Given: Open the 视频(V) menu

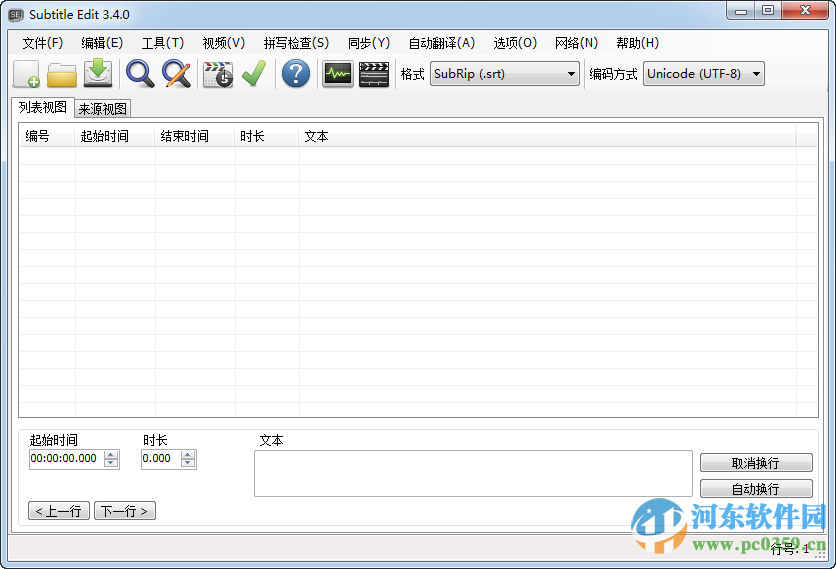Looking at the screenshot, I should point(223,43).
